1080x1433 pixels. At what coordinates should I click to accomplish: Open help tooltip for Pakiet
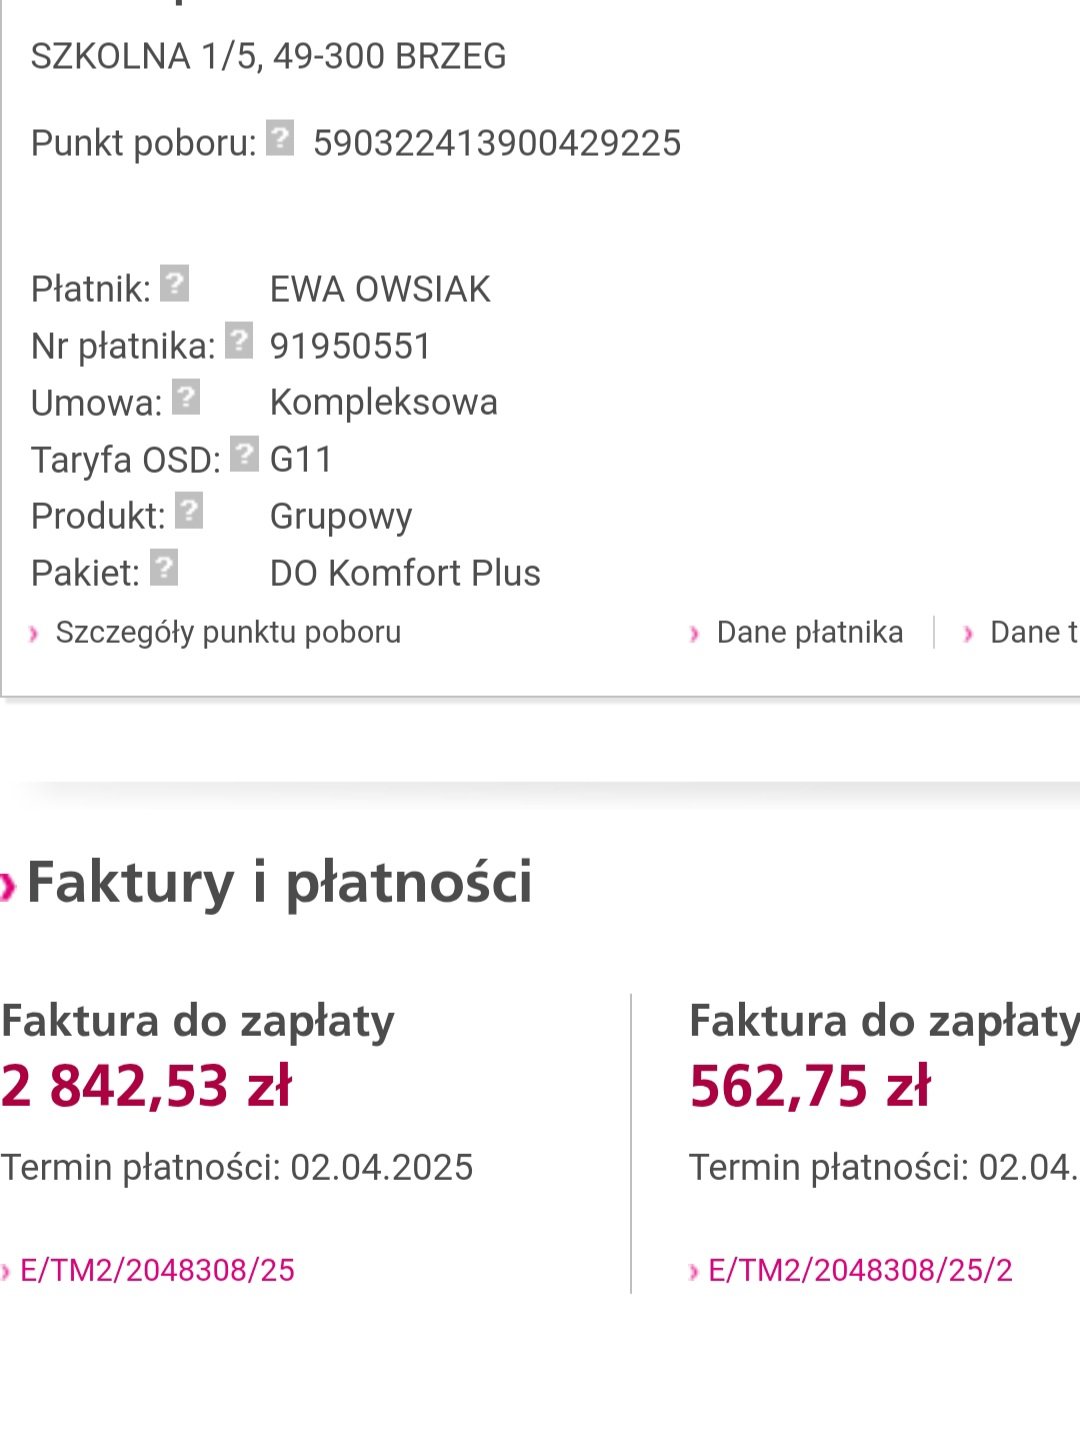point(164,567)
